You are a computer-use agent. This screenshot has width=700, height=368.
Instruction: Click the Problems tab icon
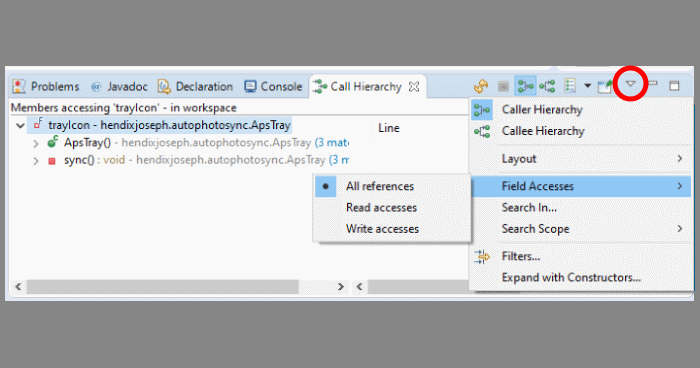tap(19, 86)
